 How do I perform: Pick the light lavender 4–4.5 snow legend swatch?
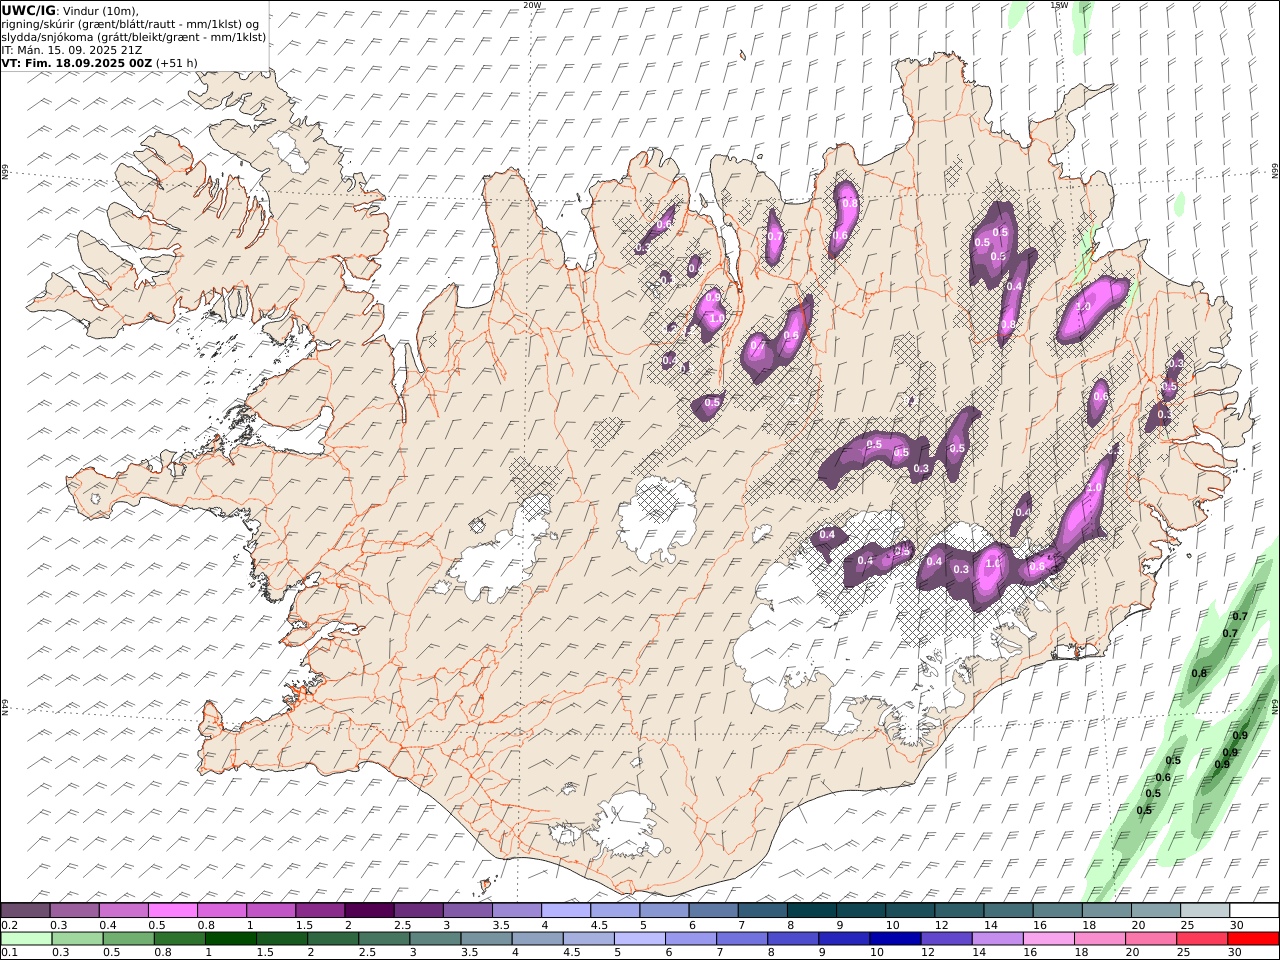click(565, 911)
